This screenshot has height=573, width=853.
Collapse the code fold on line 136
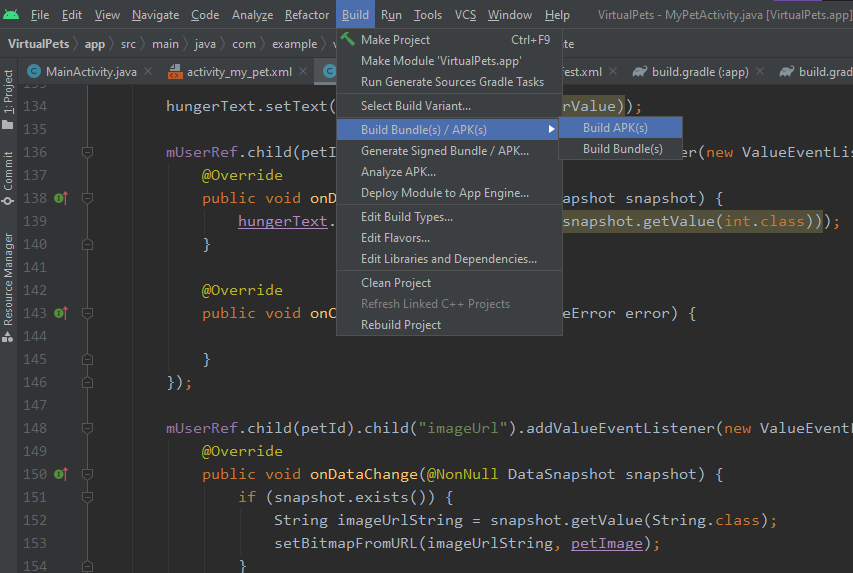[x=88, y=152]
